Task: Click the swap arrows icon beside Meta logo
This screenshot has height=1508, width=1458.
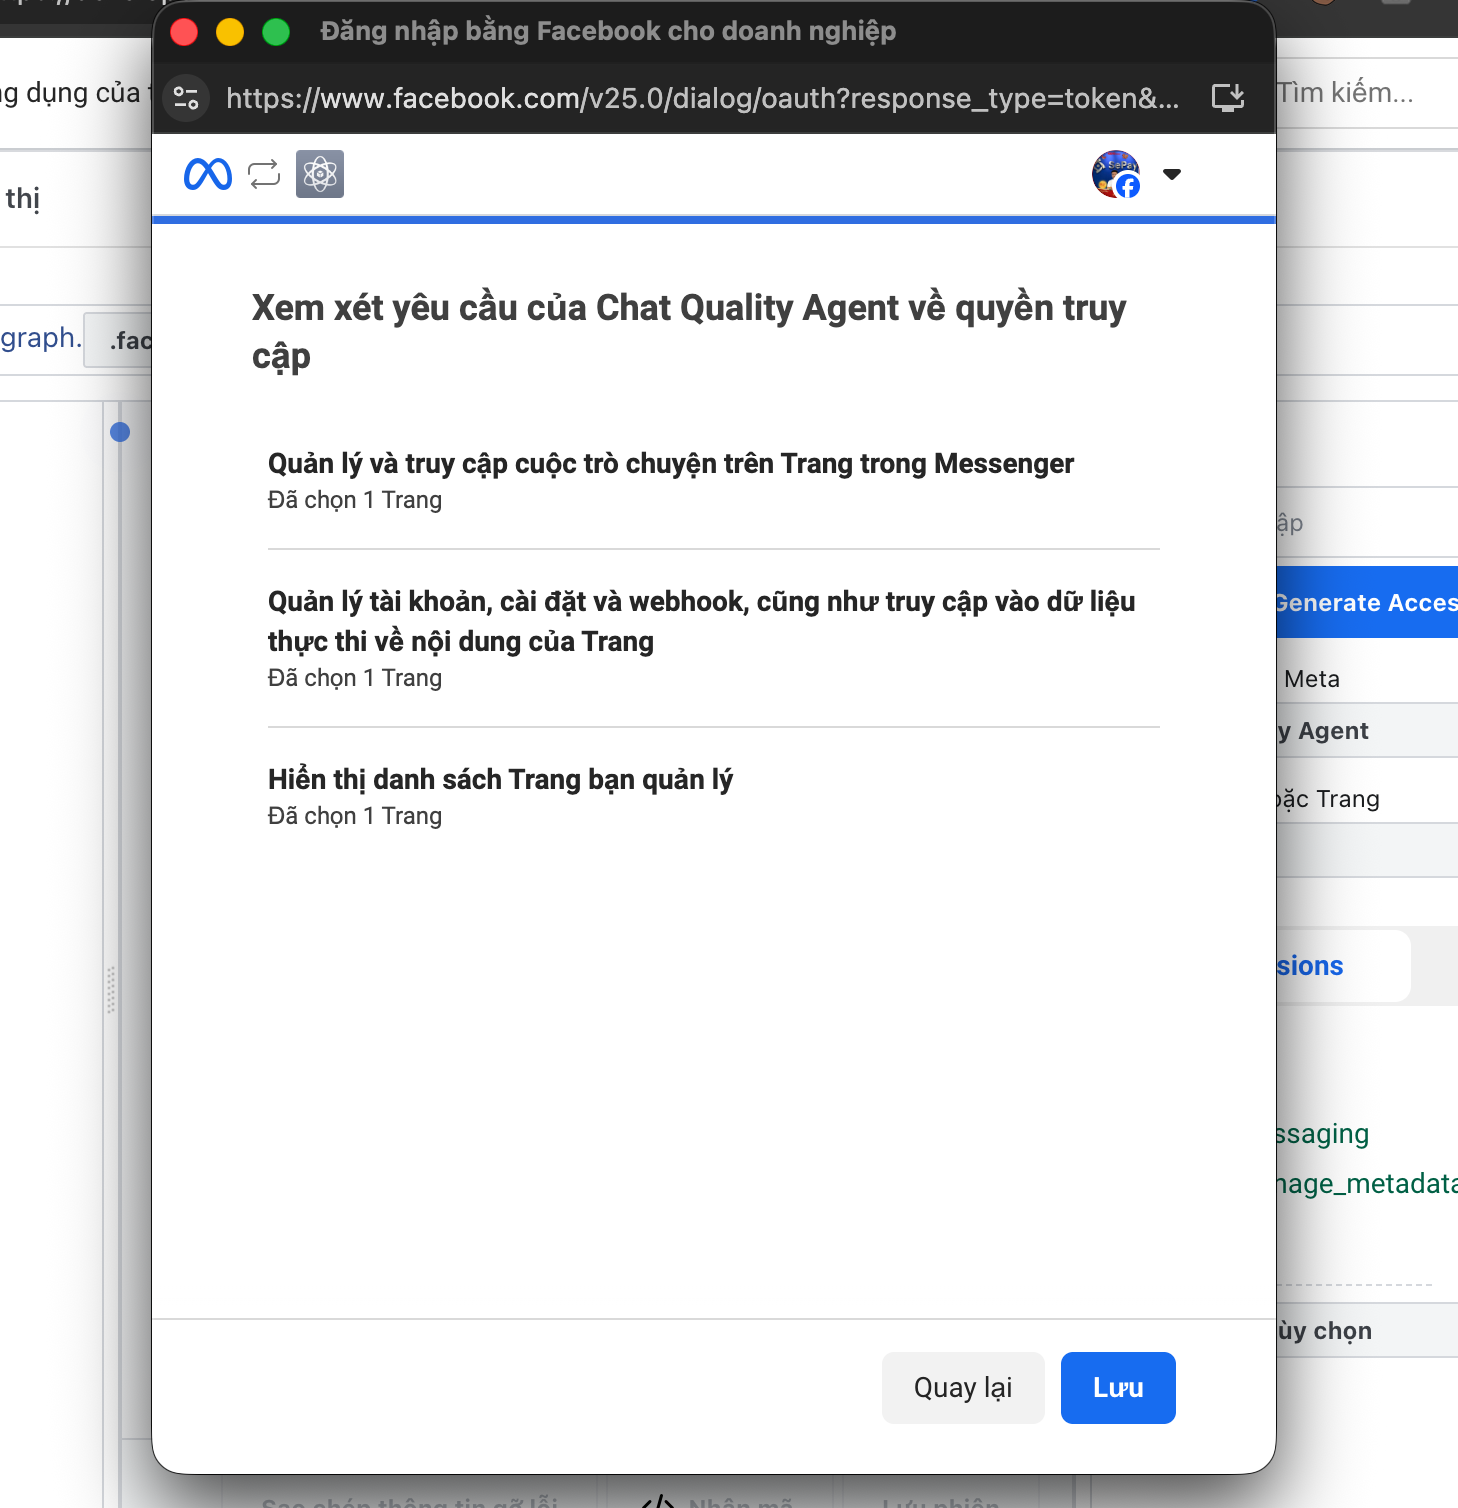Action: 264,175
